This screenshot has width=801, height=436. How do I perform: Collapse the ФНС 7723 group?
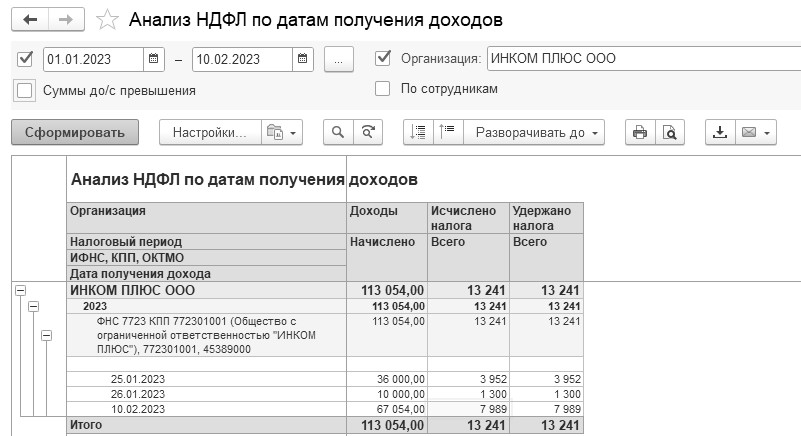(46, 335)
